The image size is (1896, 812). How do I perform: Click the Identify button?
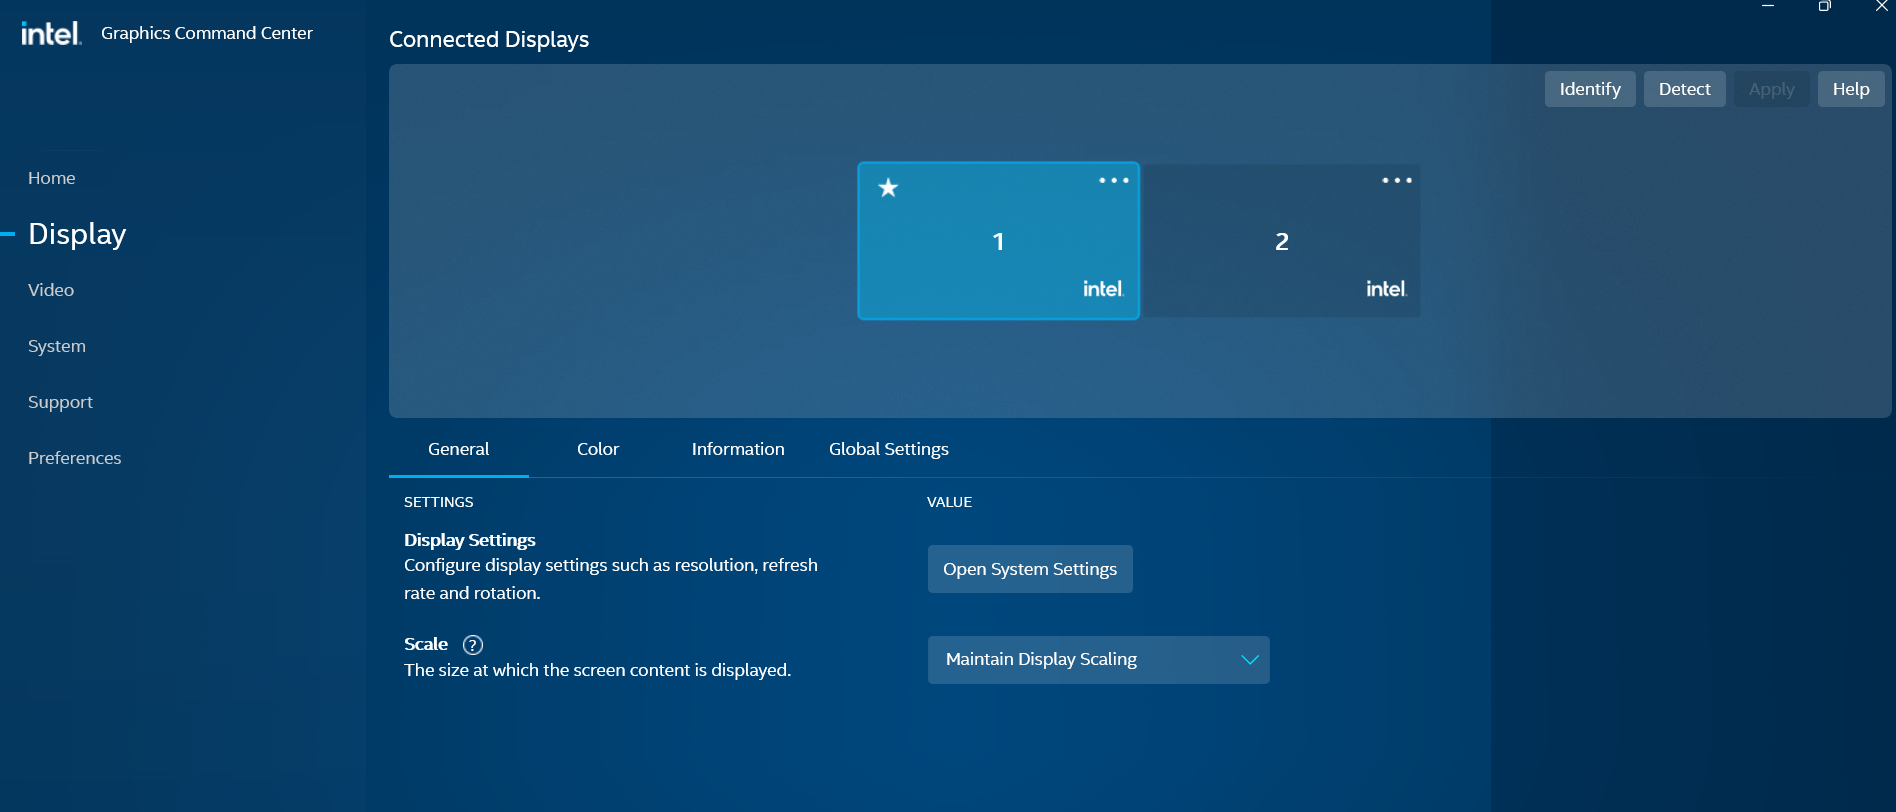click(1590, 89)
